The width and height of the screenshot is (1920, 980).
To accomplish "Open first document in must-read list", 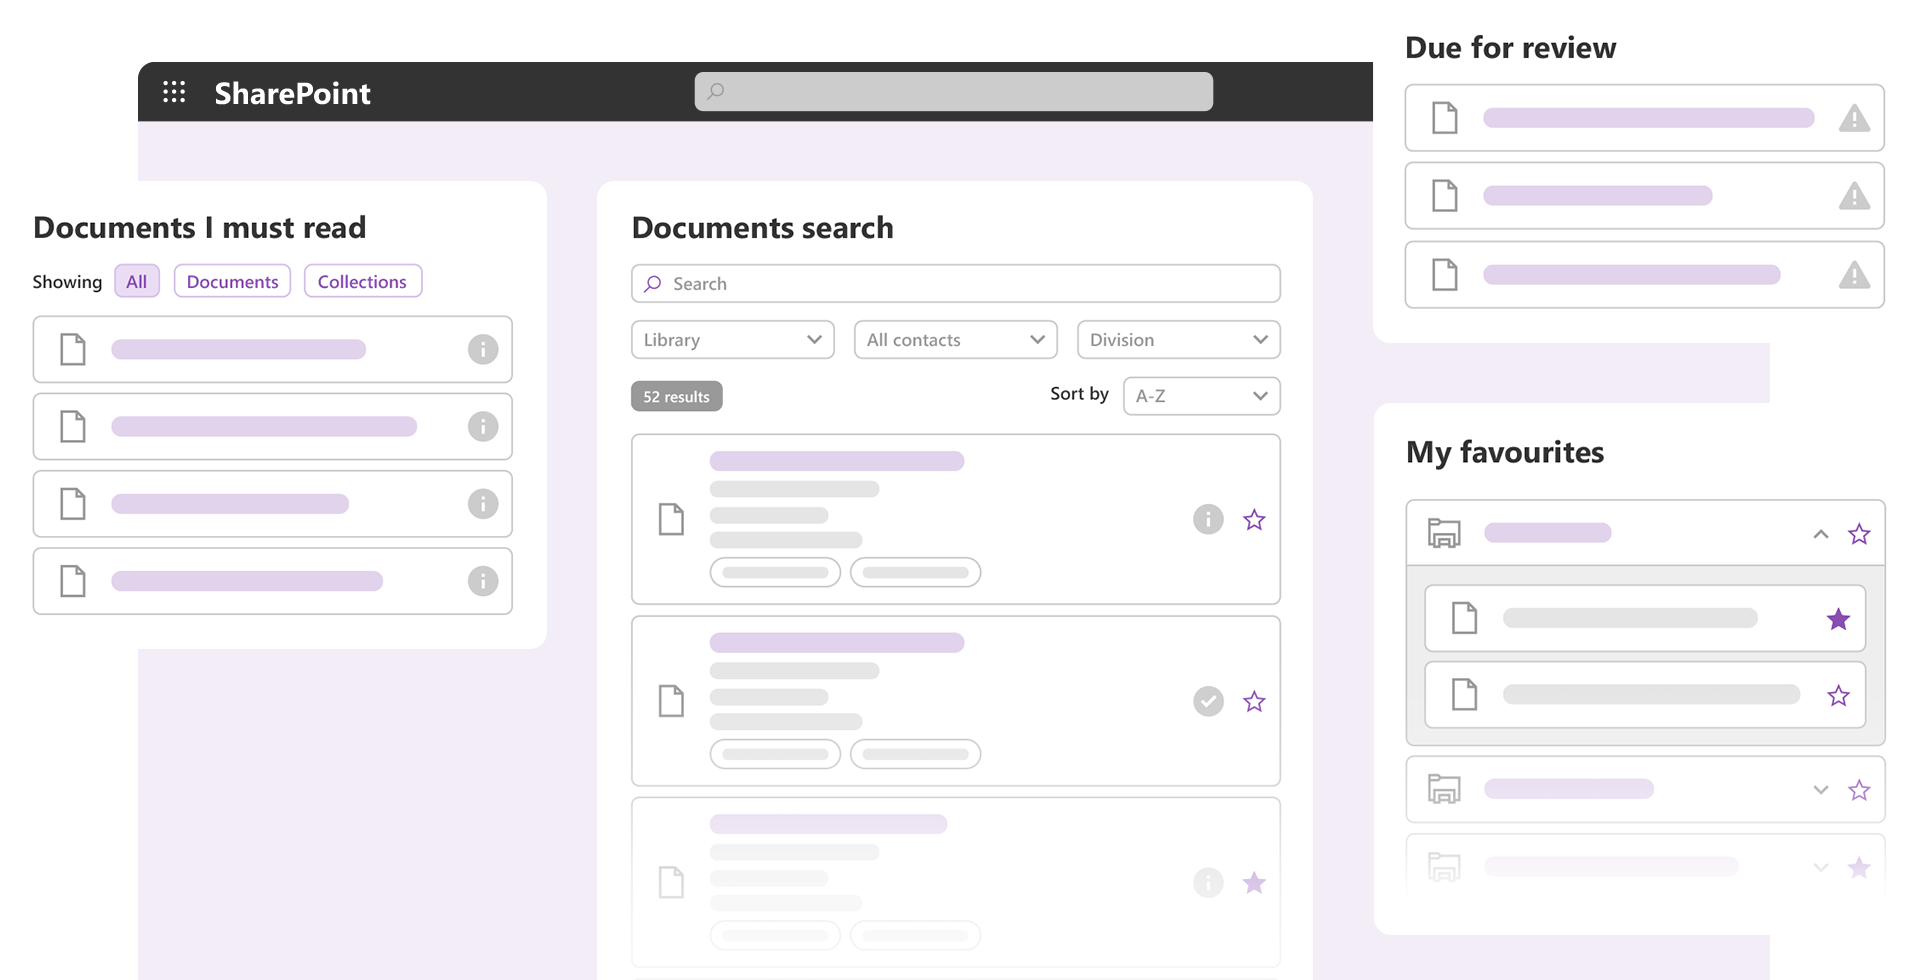I will 273,349.
